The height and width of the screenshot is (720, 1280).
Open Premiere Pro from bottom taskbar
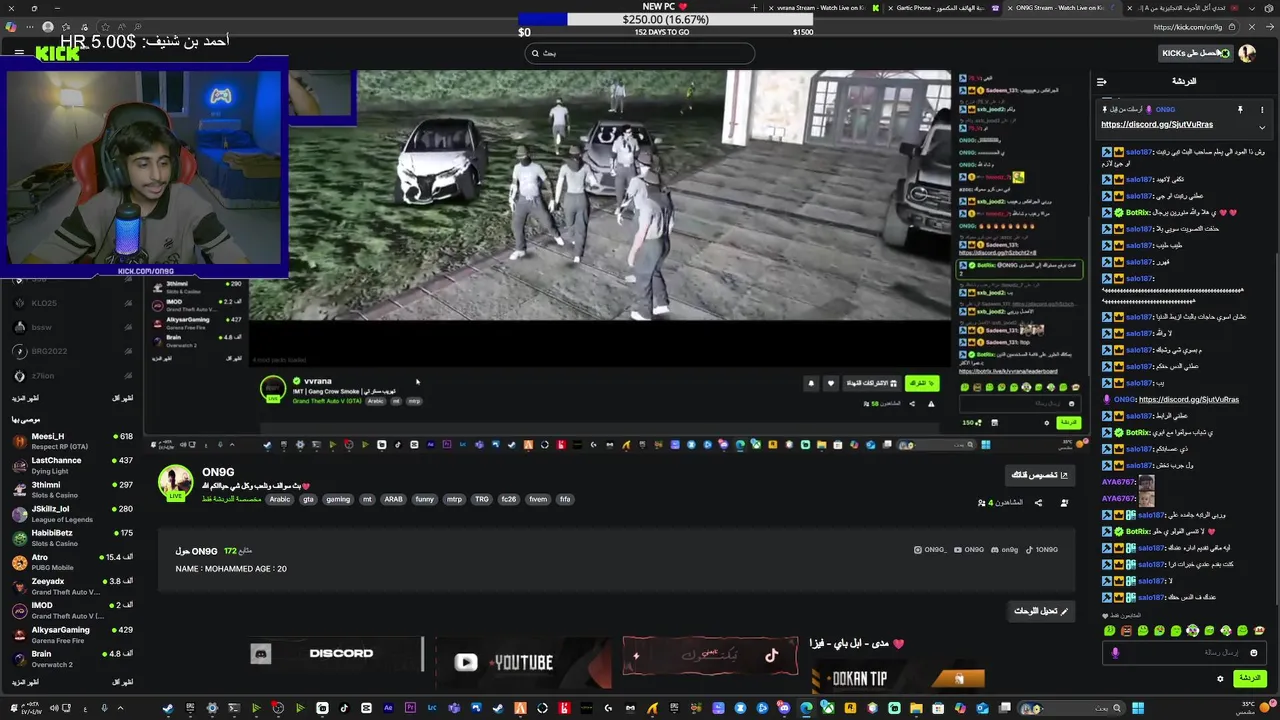pos(410,708)
